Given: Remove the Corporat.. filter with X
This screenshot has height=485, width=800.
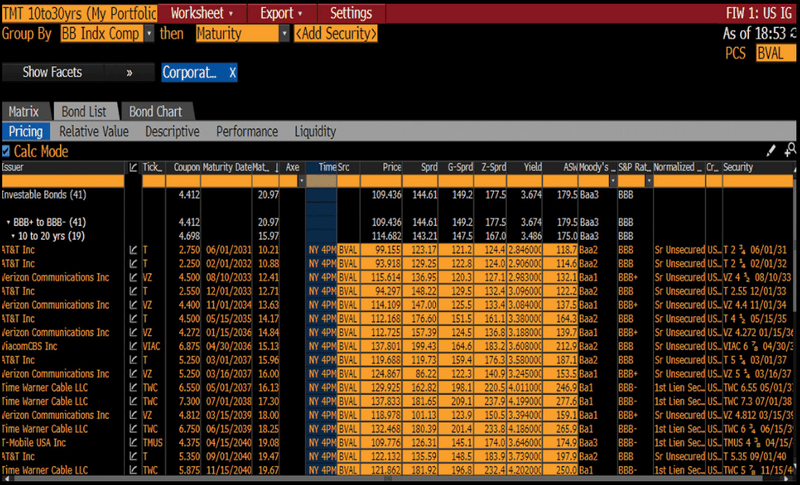Looking at the screenshot, I should click(x=232, y=73).
